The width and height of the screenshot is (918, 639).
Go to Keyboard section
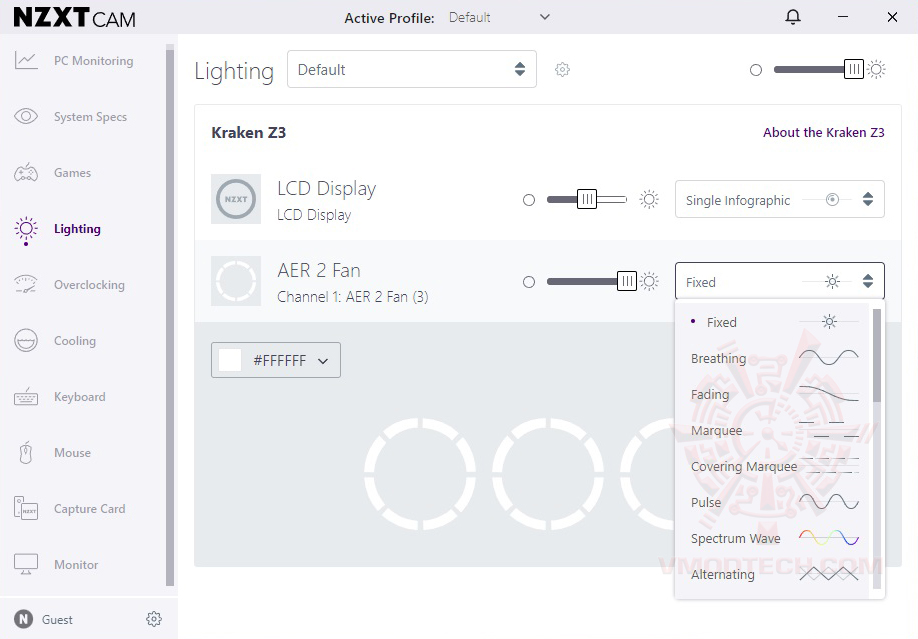click(x=80, y=397)
